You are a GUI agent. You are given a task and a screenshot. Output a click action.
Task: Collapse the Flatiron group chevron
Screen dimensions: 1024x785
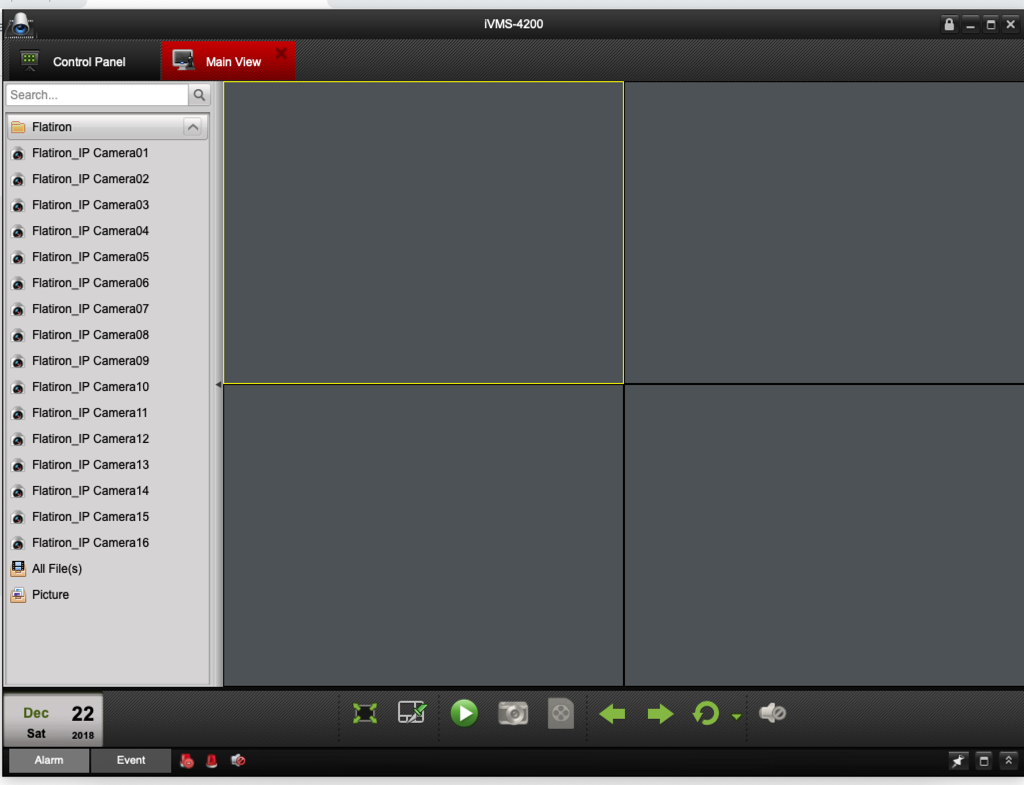pyautogui.click(x=193, y=127)
